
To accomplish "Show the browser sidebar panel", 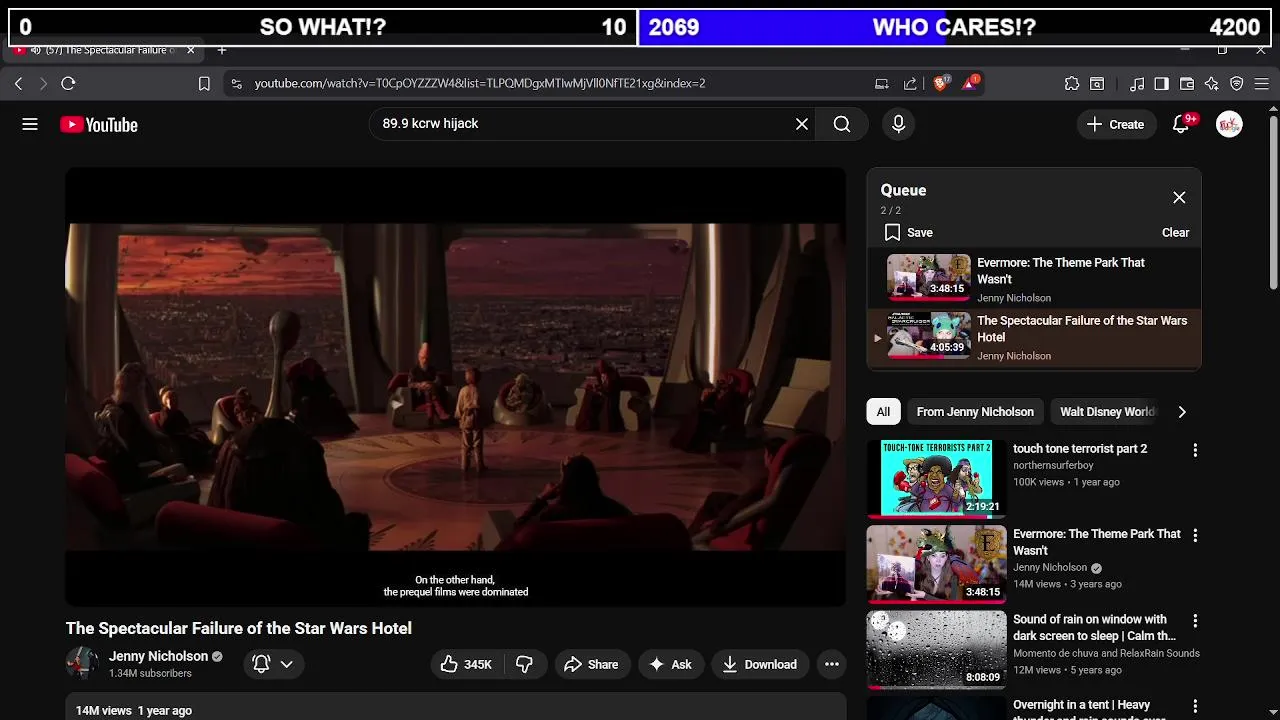I will [1161, 84].
